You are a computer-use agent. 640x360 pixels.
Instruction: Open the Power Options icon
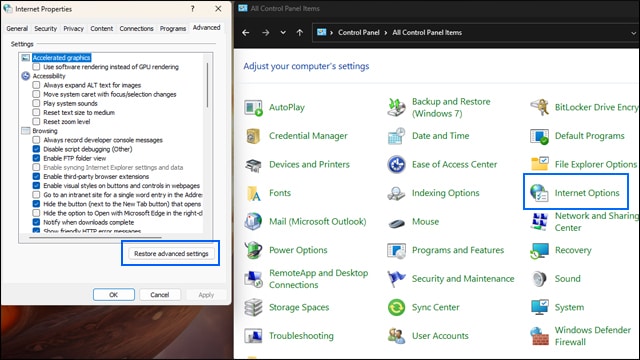tap(253, 250)
